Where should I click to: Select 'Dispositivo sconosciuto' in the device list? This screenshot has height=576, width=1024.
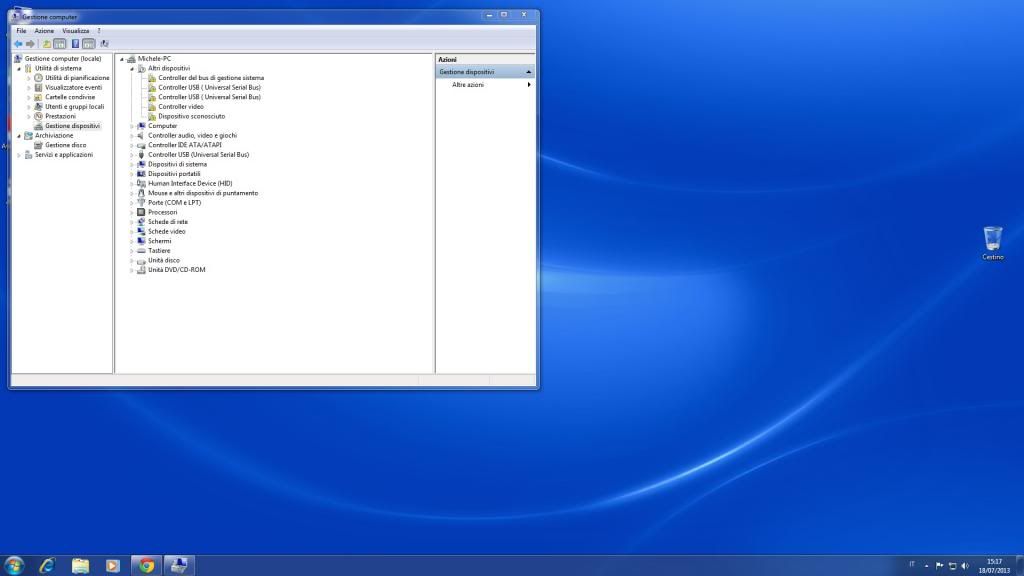coord(191,116)
